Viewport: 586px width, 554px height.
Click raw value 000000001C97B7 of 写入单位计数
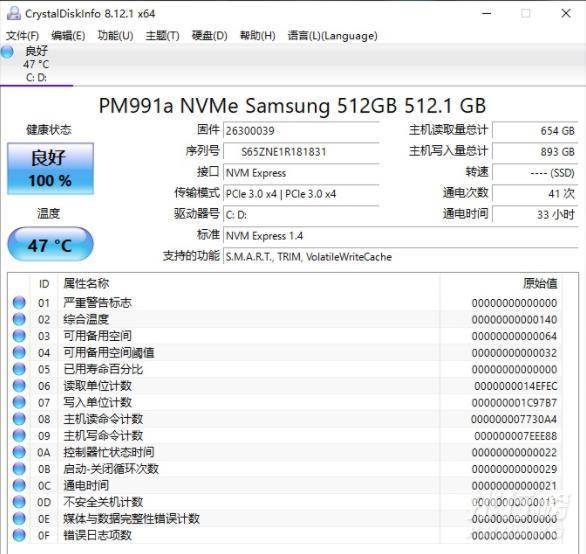point(514,403)
